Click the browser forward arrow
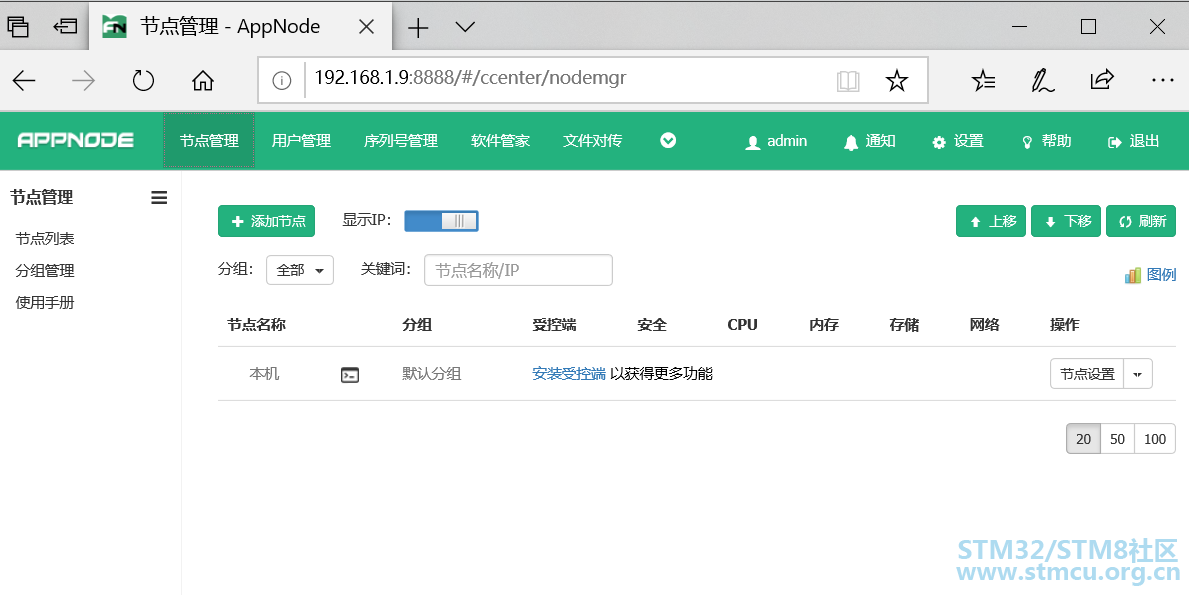 pyautogui.click(x=83, y=80)
